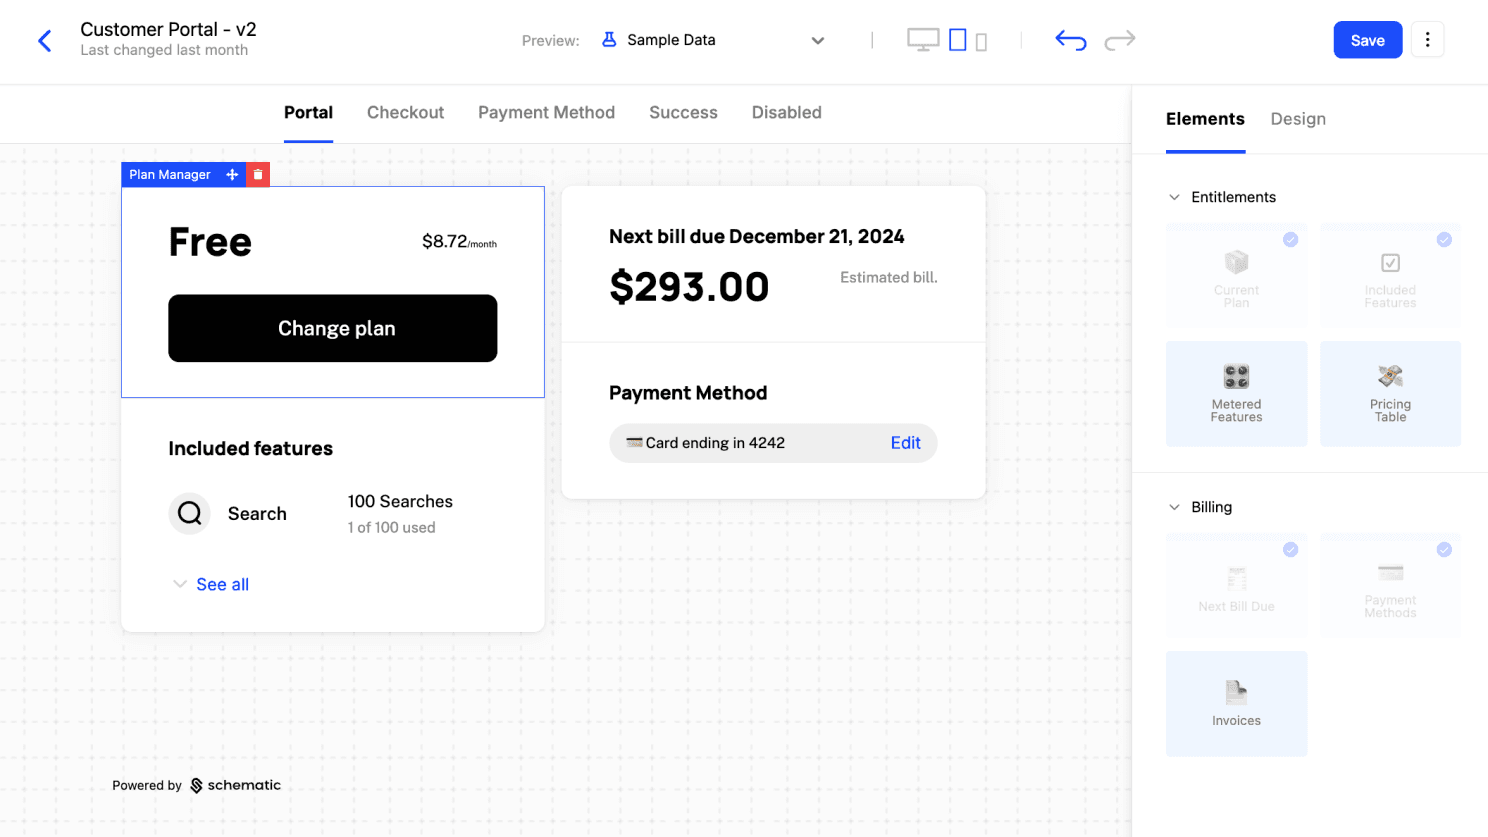1488x837 pixels.
Task: Click the undo arrow icon
Action: tap(1070, 40)
